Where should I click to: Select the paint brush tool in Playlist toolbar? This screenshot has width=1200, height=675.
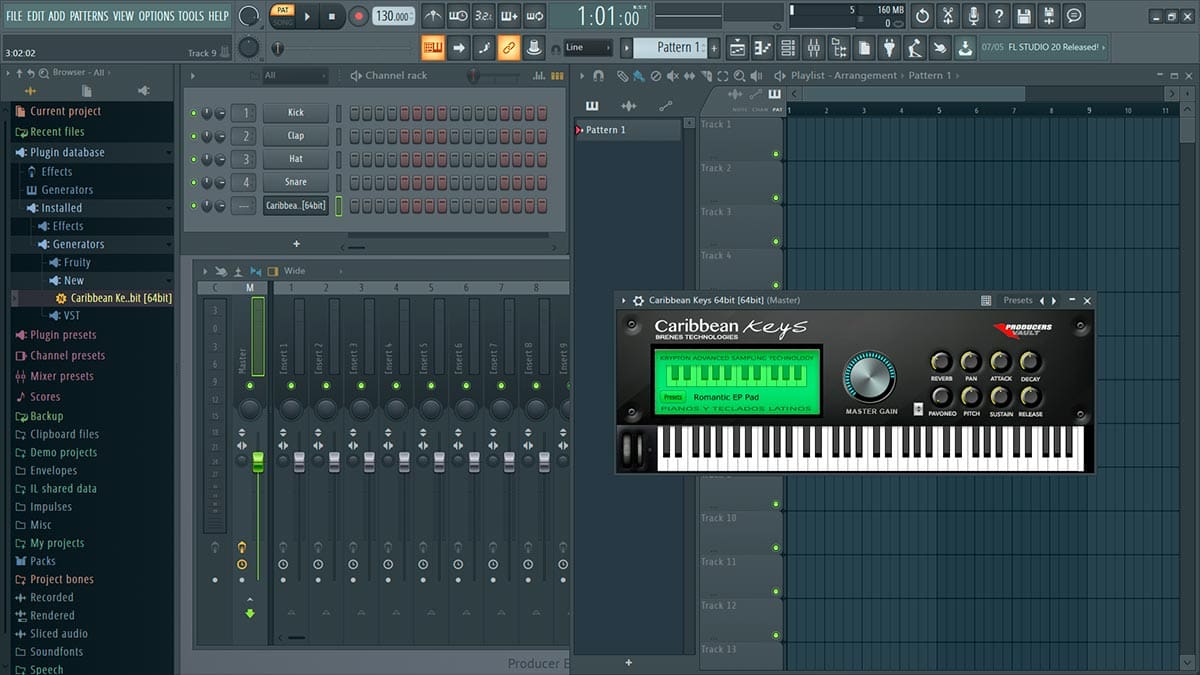pos(638,76)
